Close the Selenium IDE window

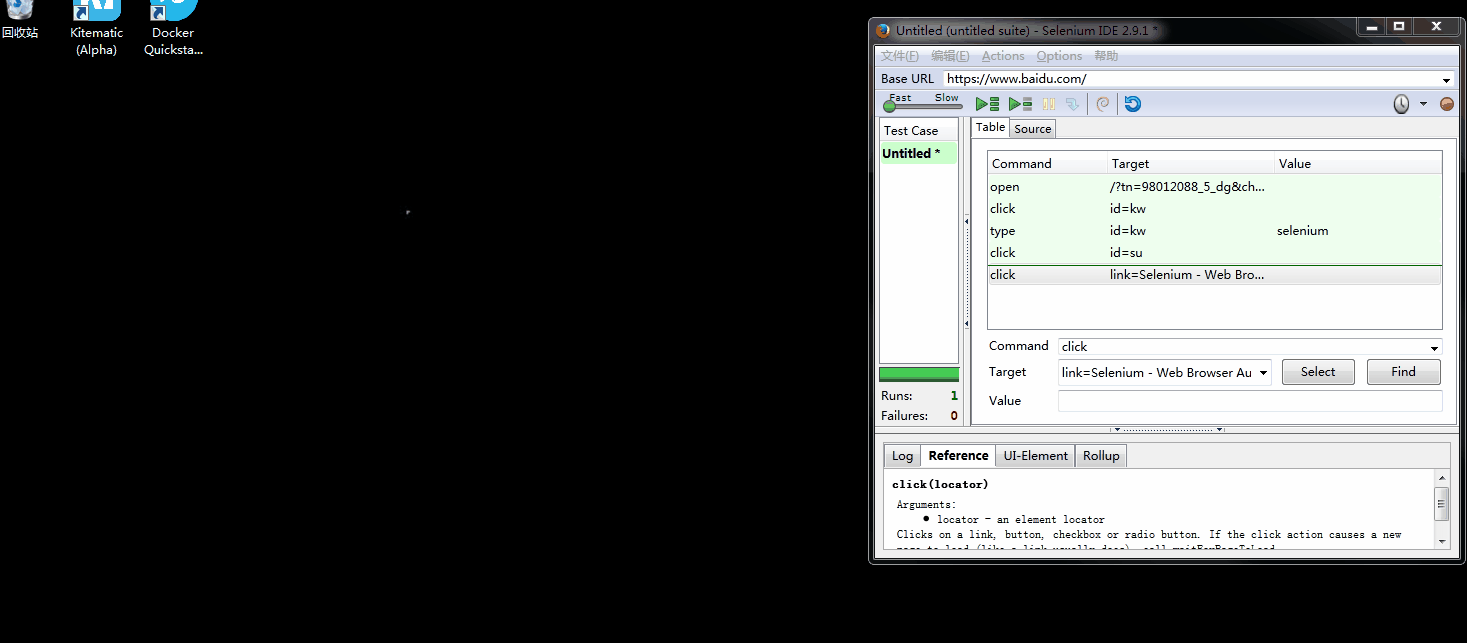1436,26
